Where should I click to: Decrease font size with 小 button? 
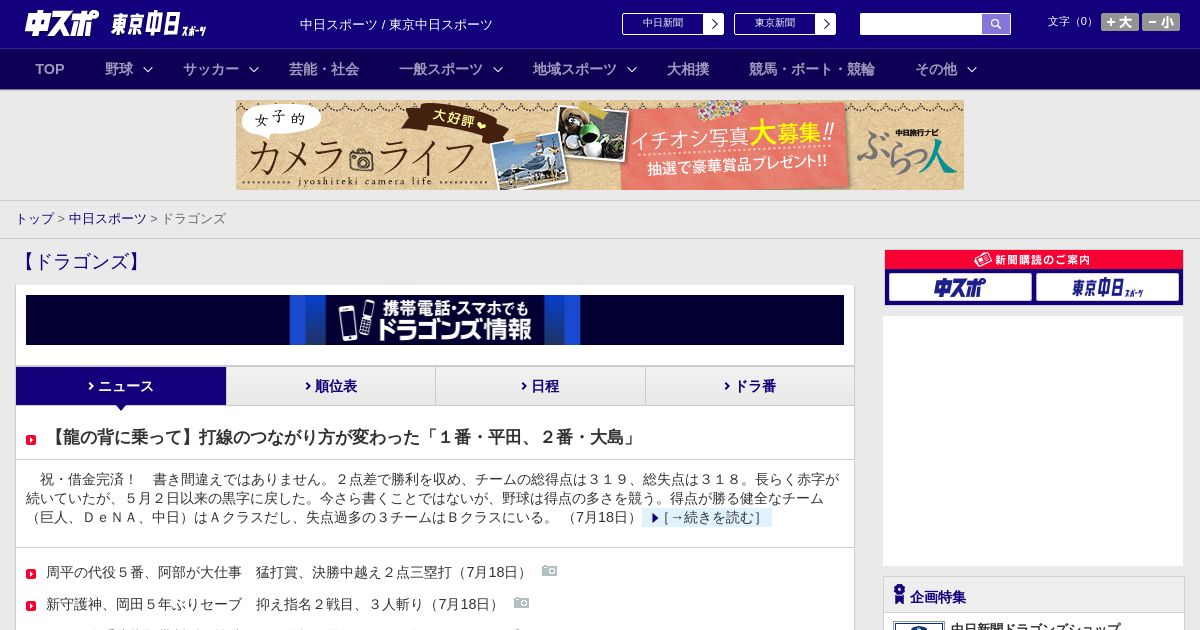point(1161,22)
